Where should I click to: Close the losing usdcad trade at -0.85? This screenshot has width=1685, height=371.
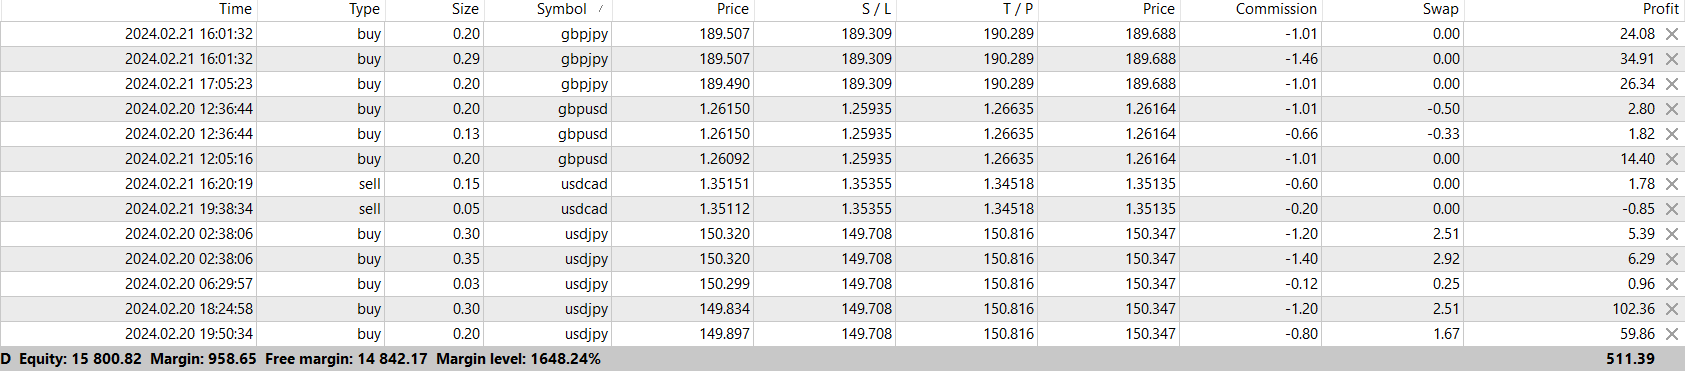point(1671,209)
